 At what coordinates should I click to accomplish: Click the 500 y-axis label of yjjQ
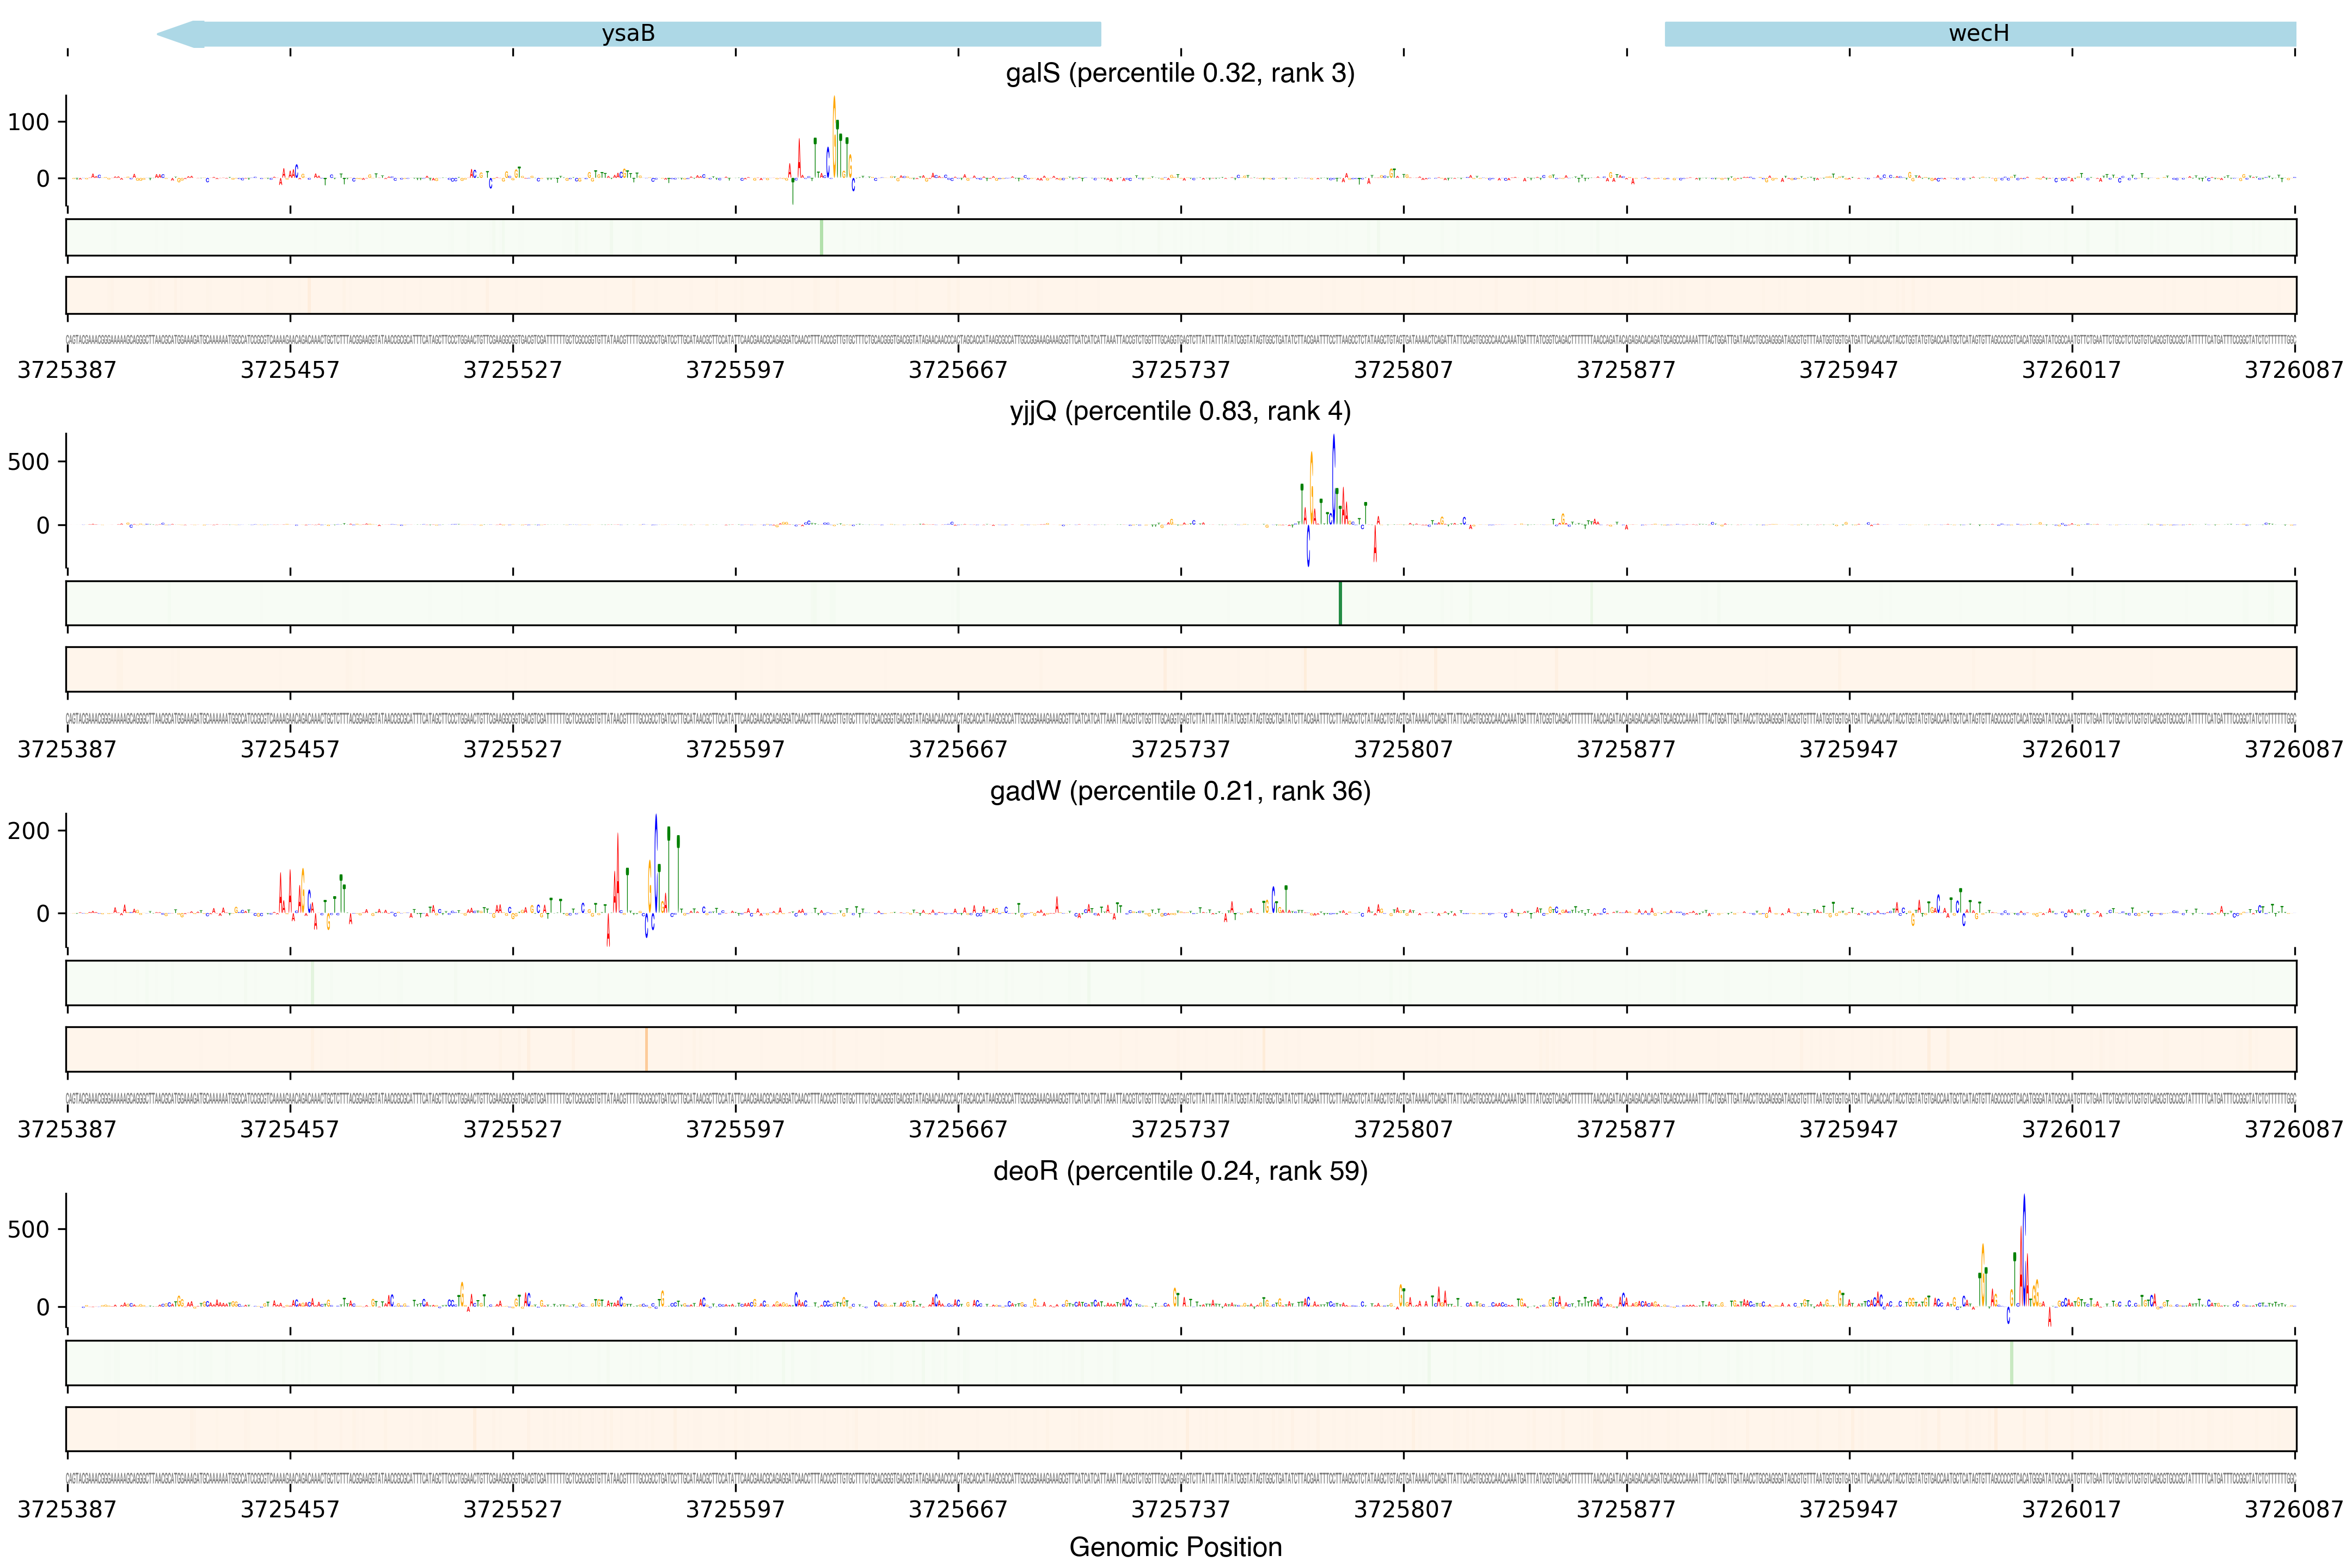28,462
